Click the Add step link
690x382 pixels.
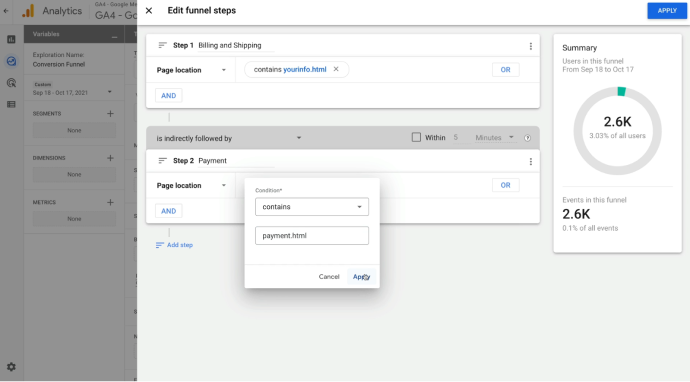(x=174, y=245)
